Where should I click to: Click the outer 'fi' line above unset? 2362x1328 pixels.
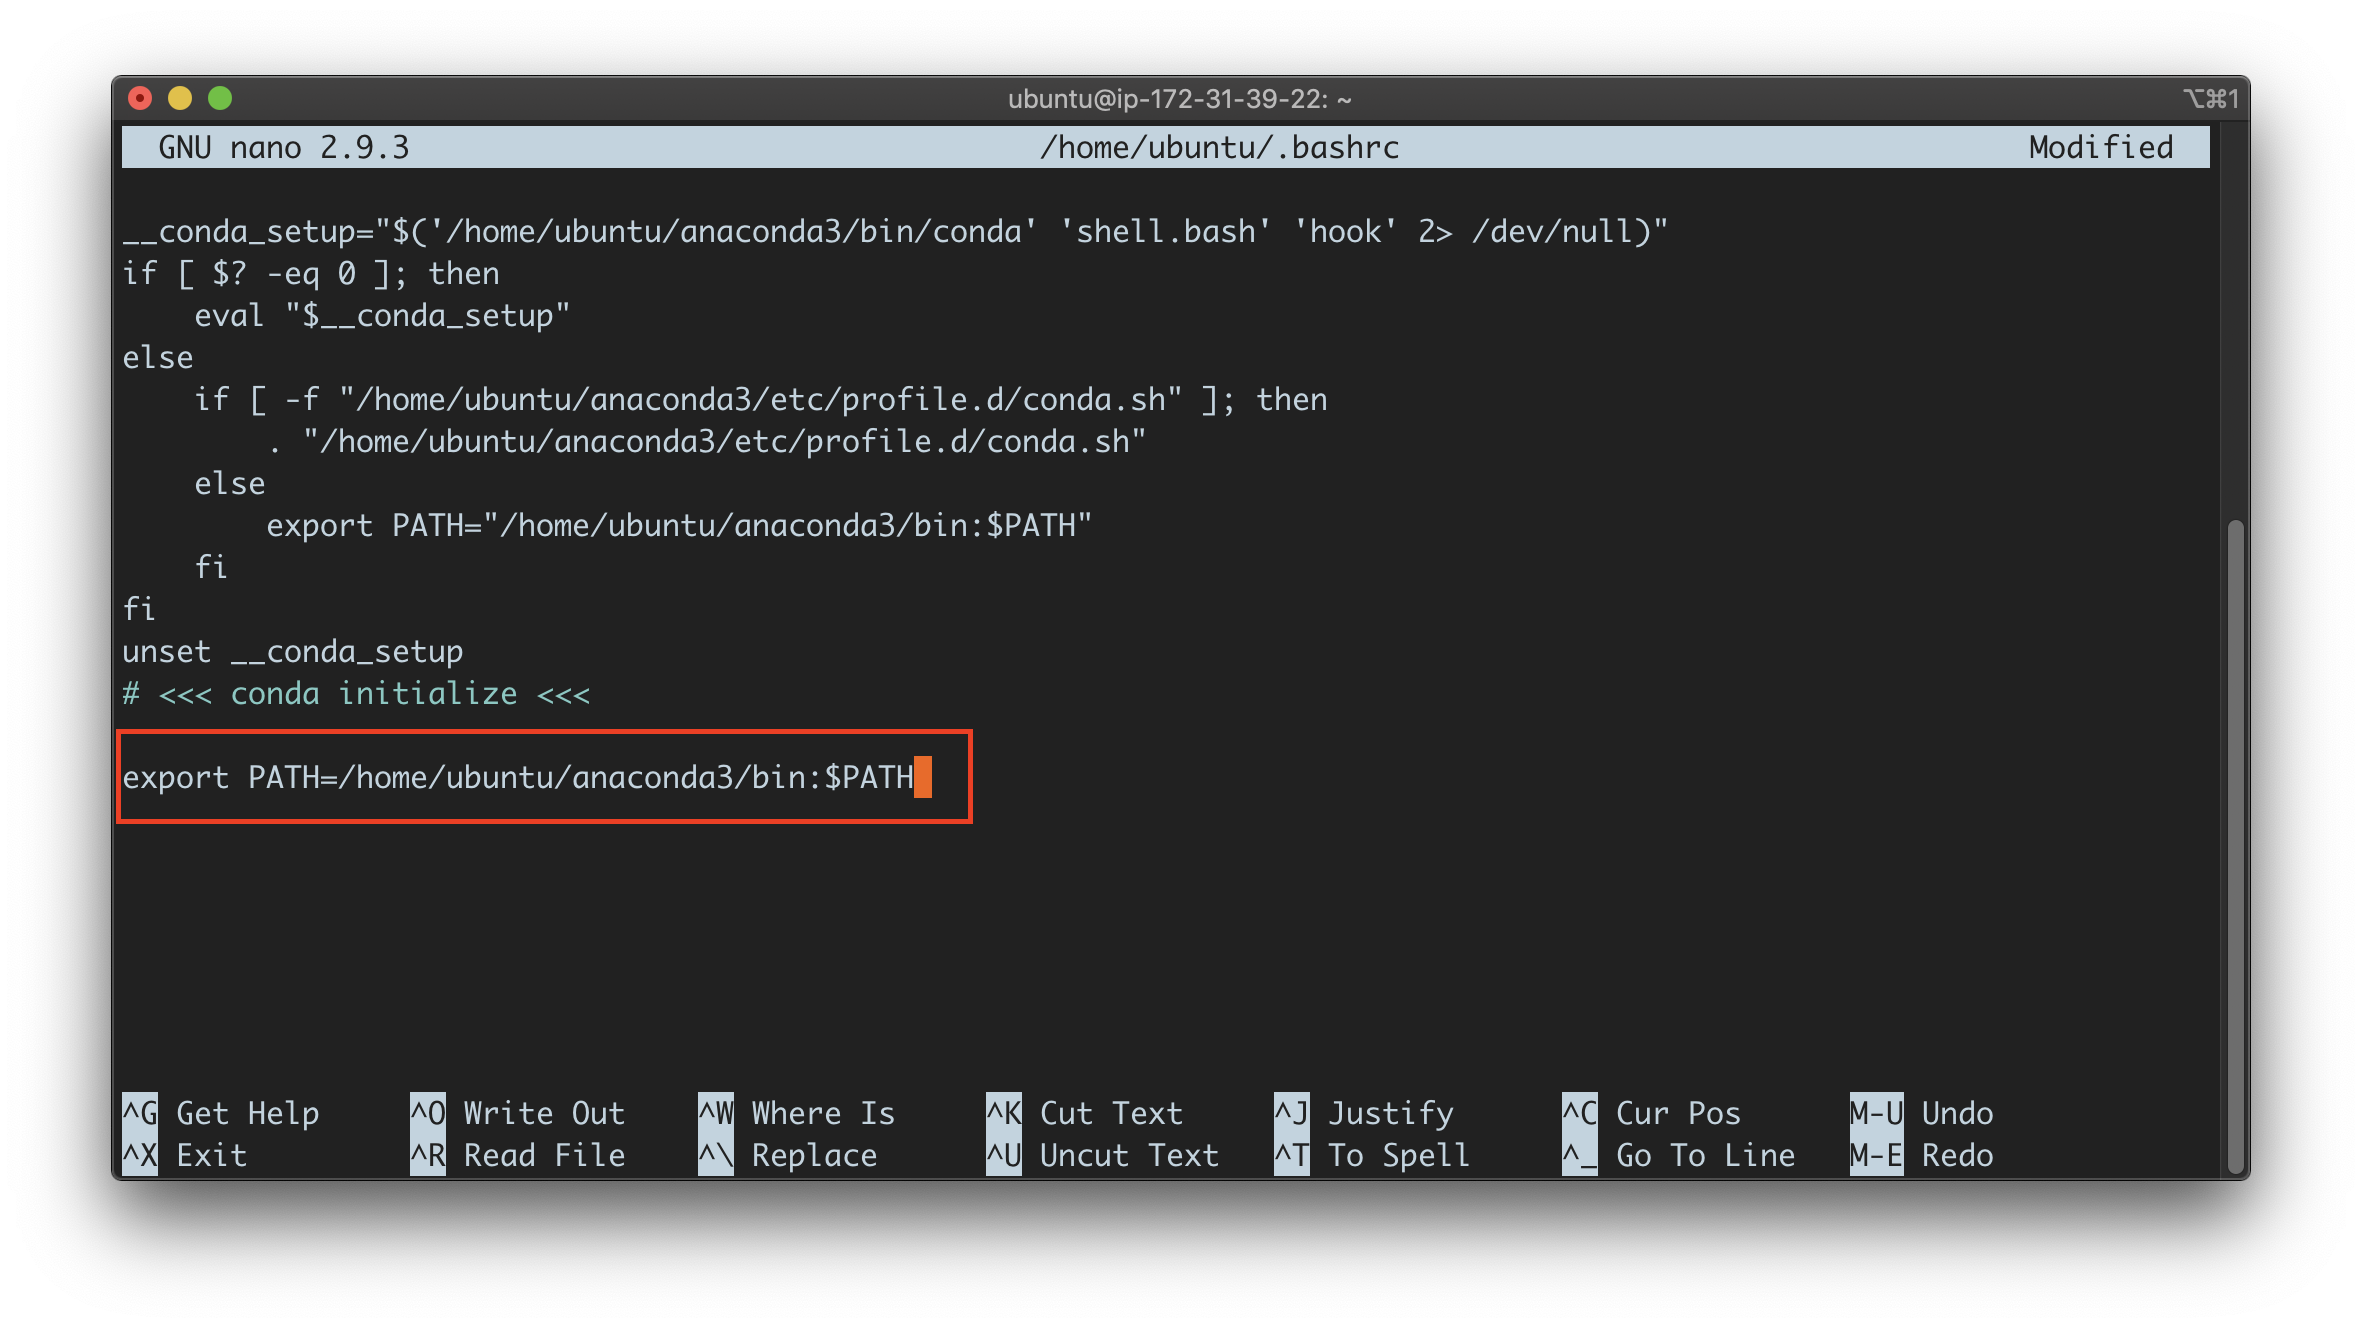pos(139,609)
